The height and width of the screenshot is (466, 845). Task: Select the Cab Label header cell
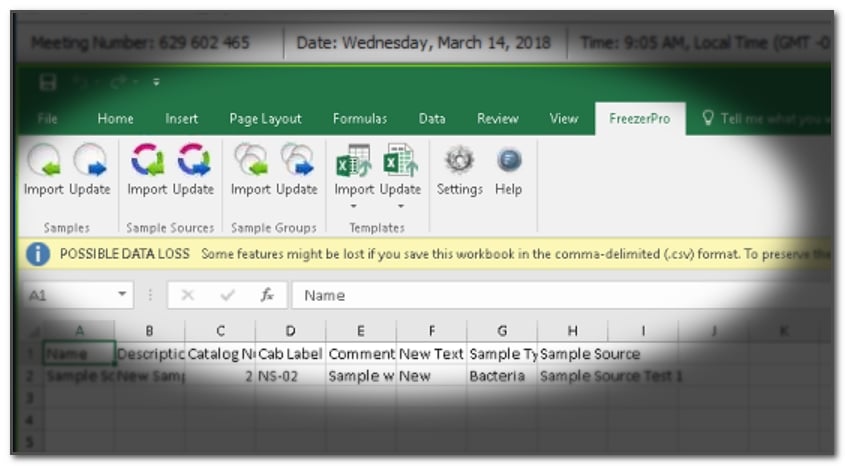point(291,353)
